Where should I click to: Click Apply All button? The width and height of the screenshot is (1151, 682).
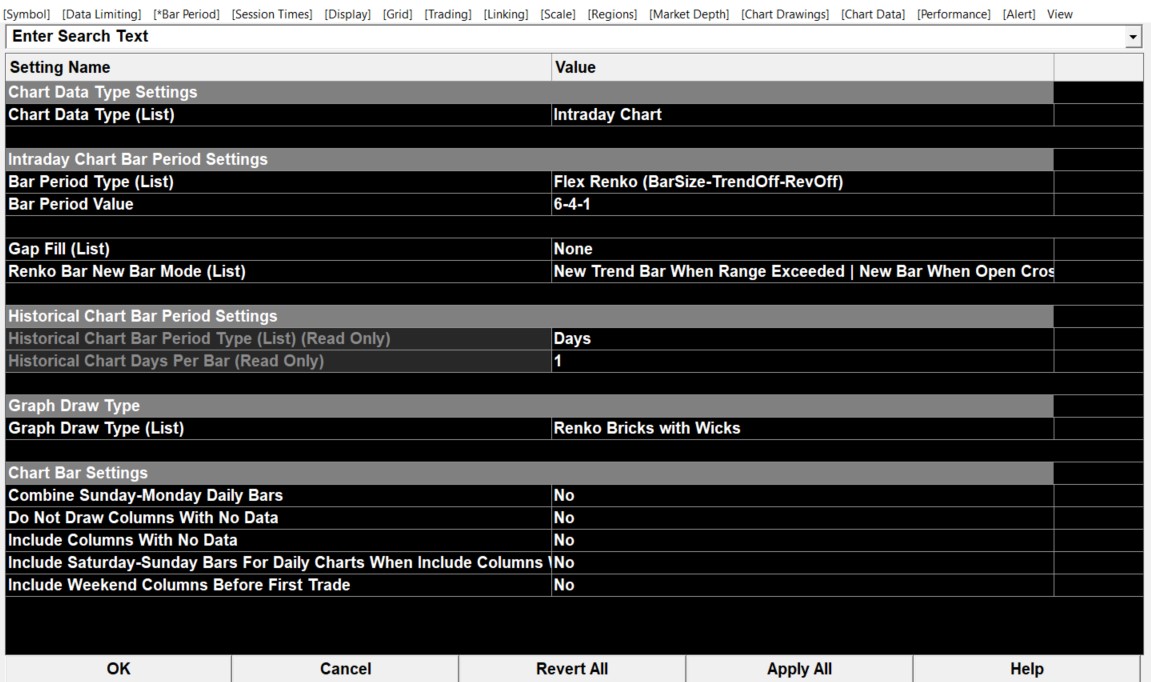point(799,669)
